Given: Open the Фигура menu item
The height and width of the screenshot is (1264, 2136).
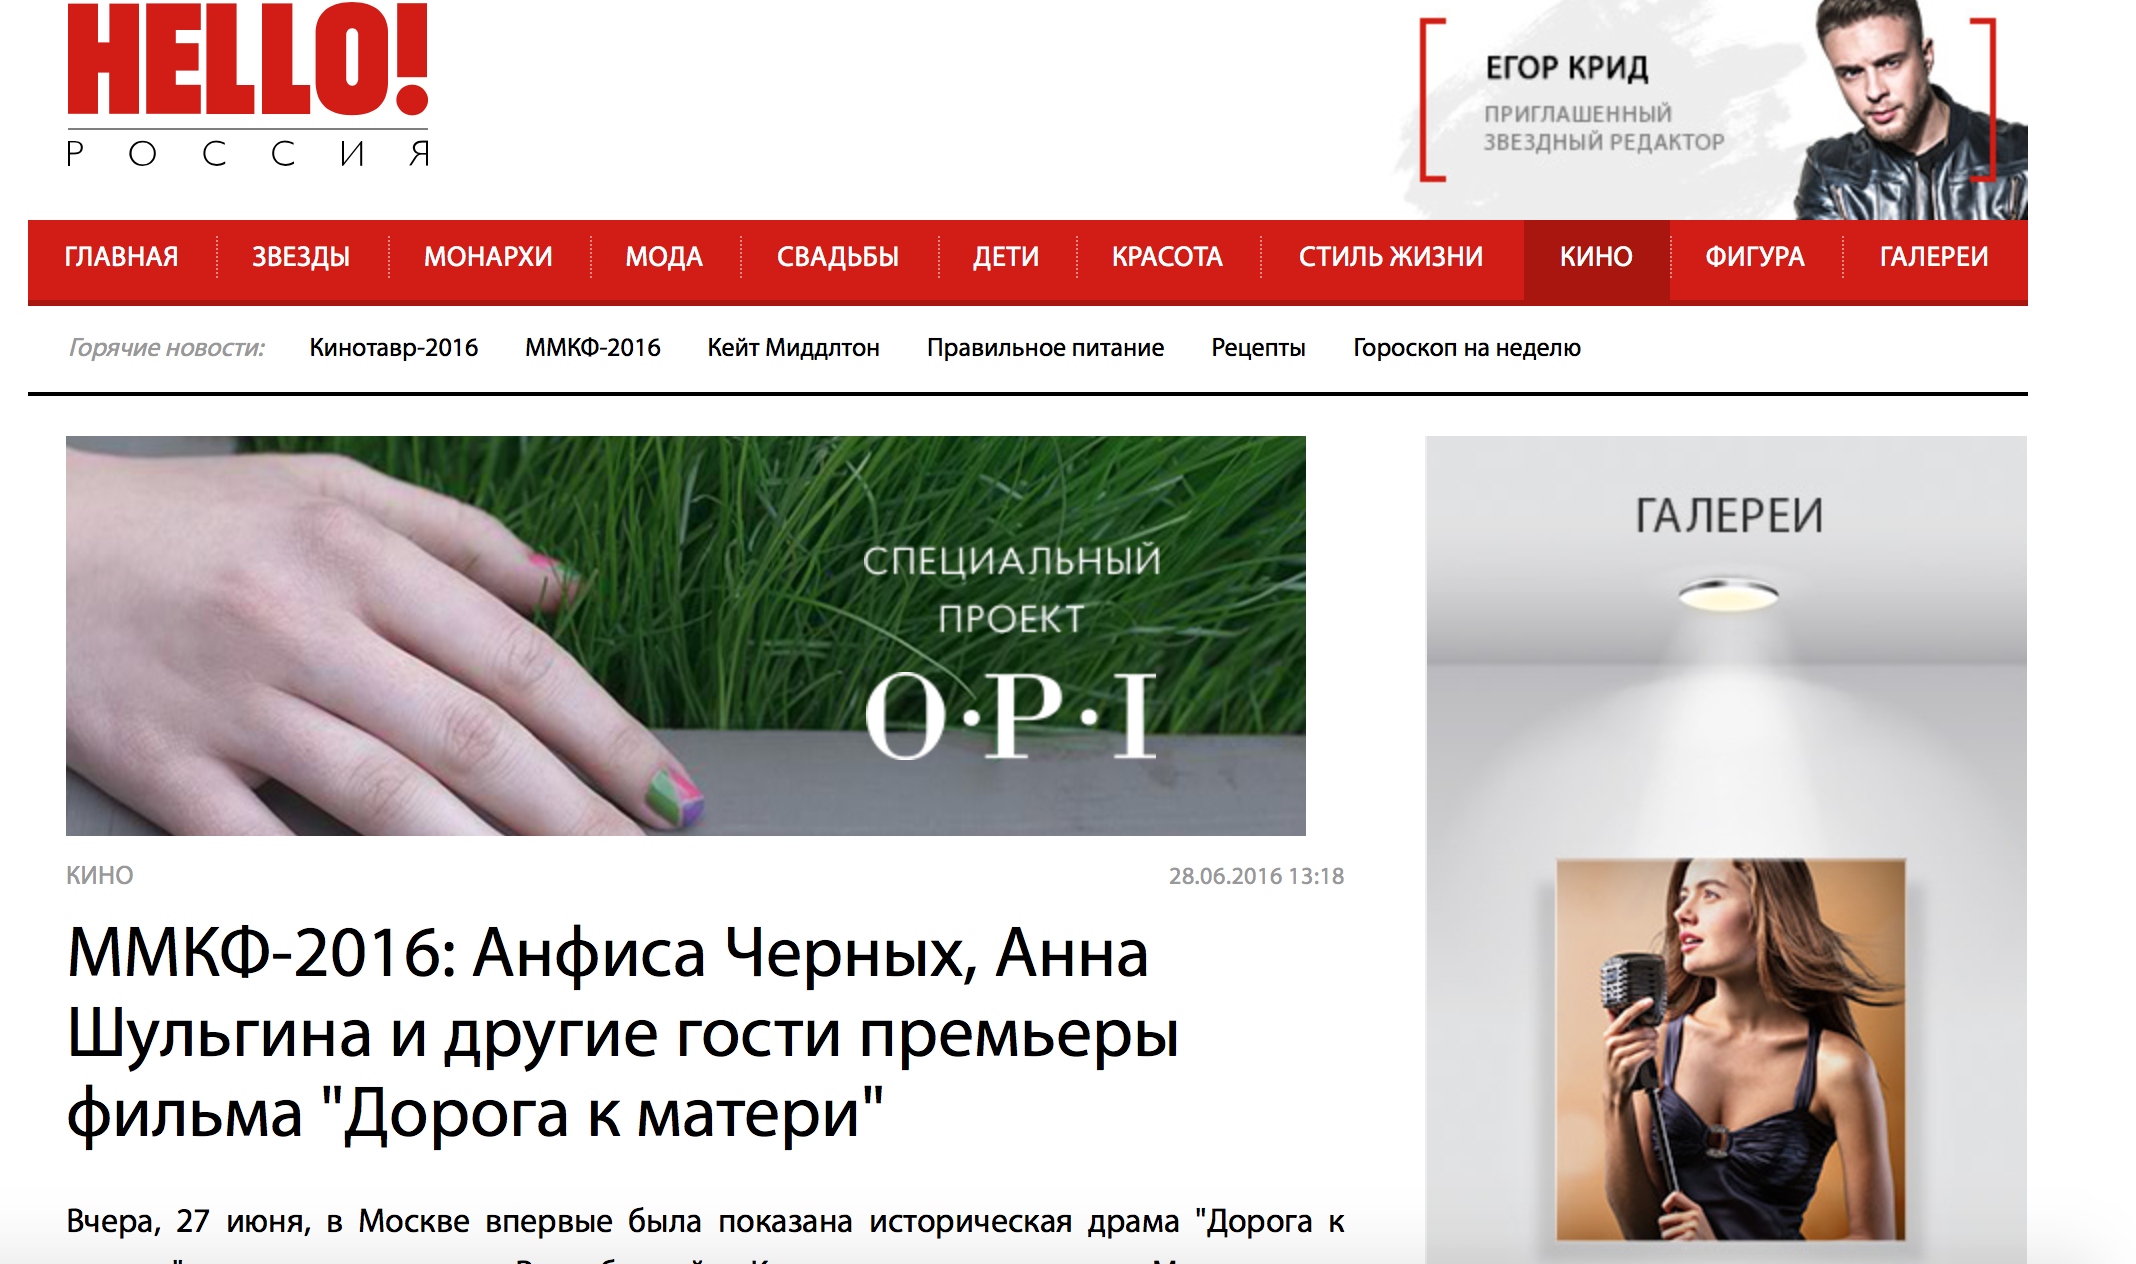Looking at the screenshot, I should coord(1755,257).
